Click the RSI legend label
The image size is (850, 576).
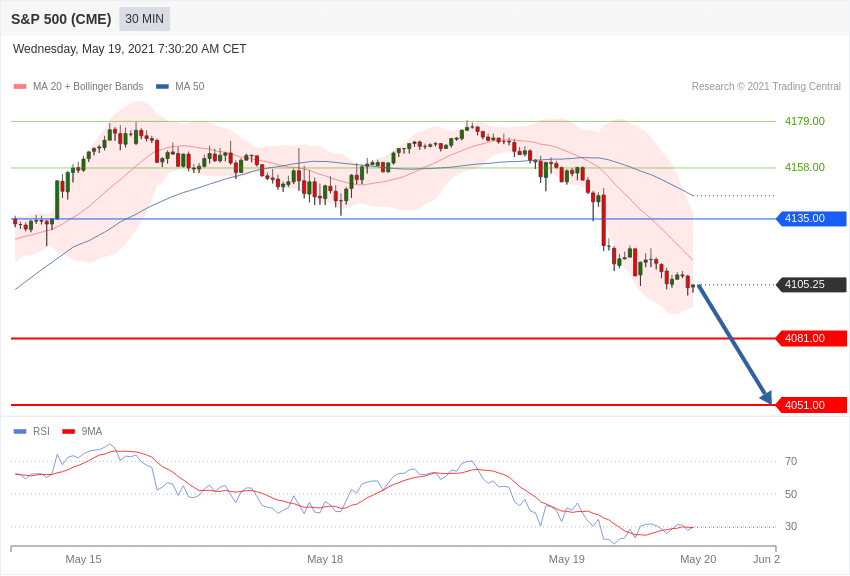pos(41,431)
